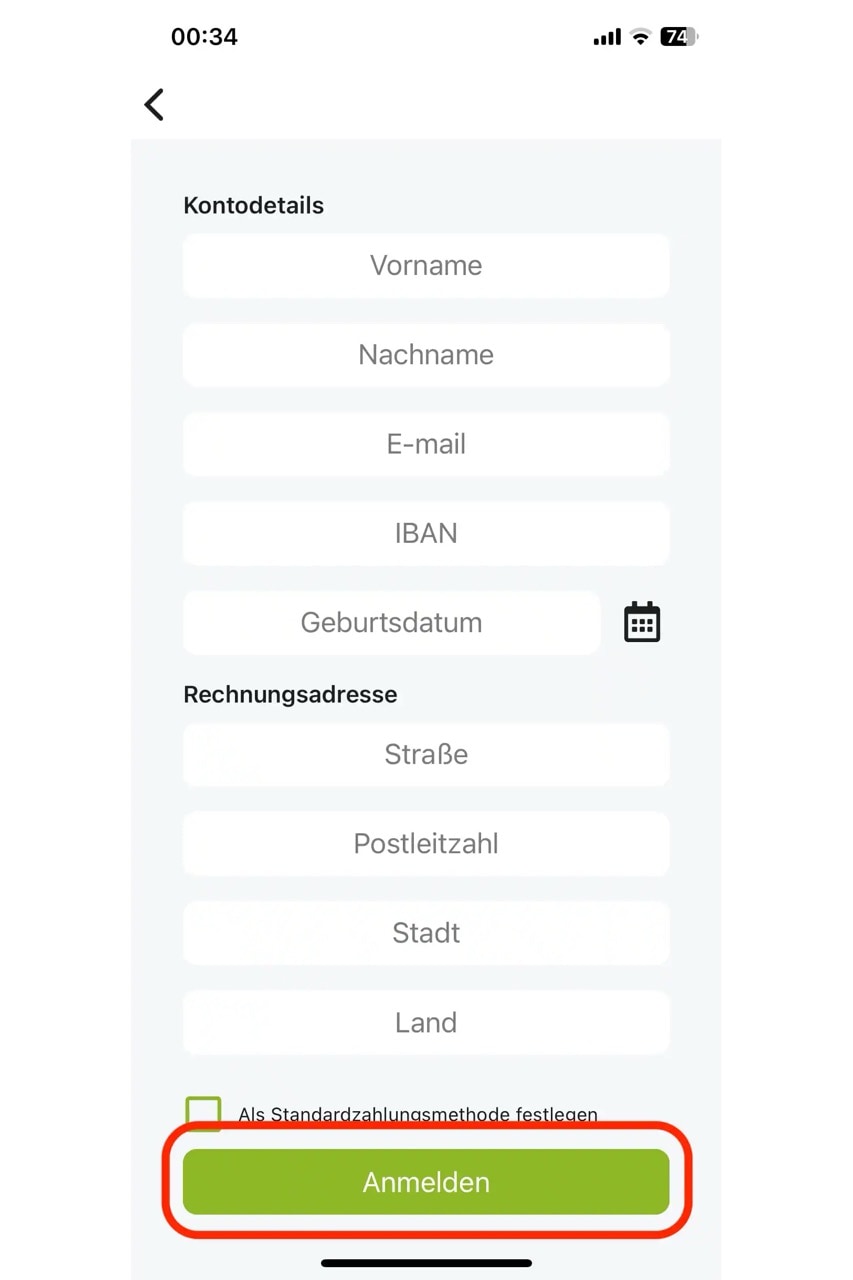This screenshot has width=853, height=1280.
Task: Tap the cellular signal bars icon
Action: click(607, 38)
